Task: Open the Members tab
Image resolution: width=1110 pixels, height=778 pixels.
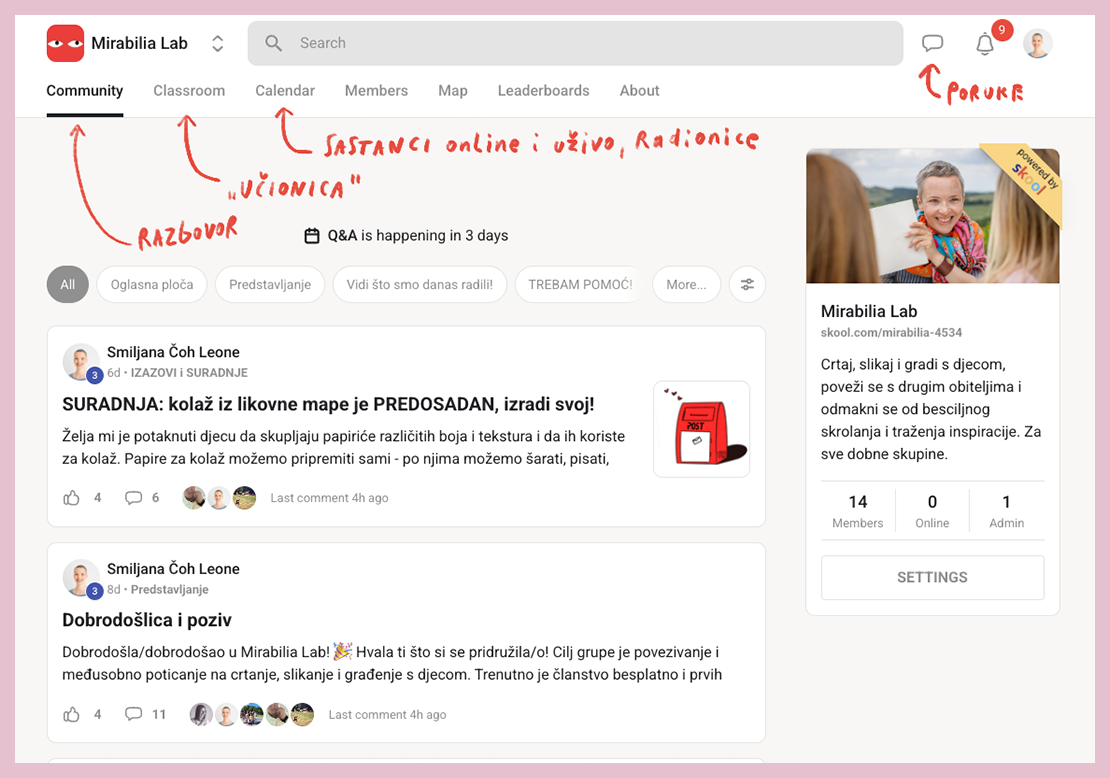Action: click(x=376, y=91)
